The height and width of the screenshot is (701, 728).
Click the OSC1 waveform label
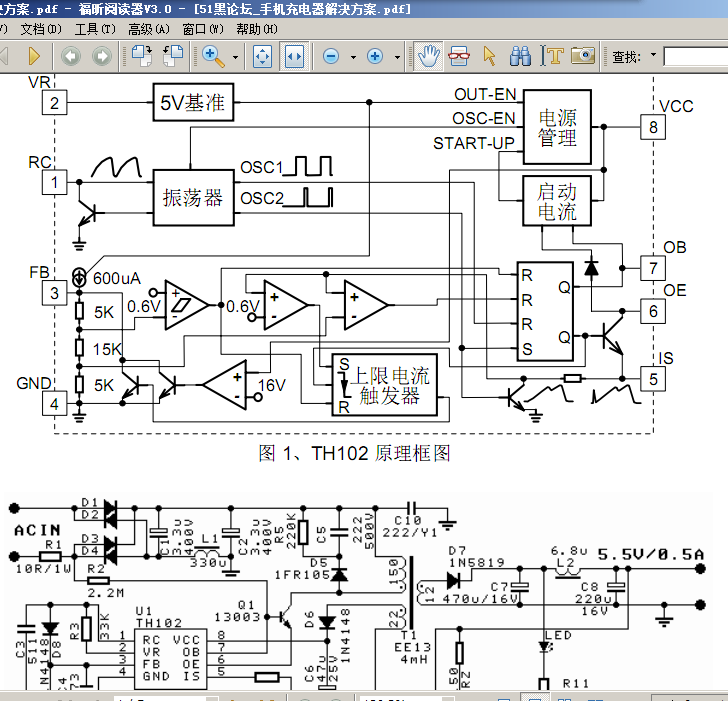pyautogui.click(x=261, y=168)
